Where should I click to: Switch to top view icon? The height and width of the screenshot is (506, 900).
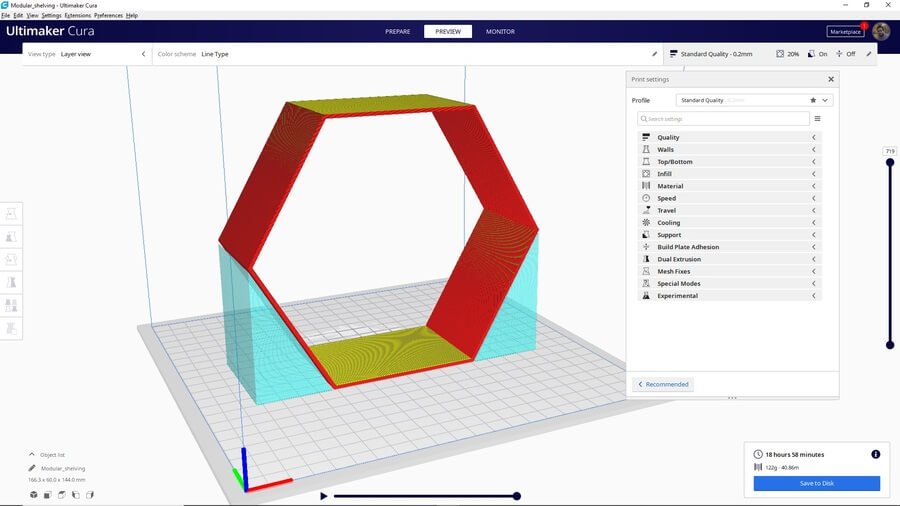pyautogui.click(x=61, y=495)
